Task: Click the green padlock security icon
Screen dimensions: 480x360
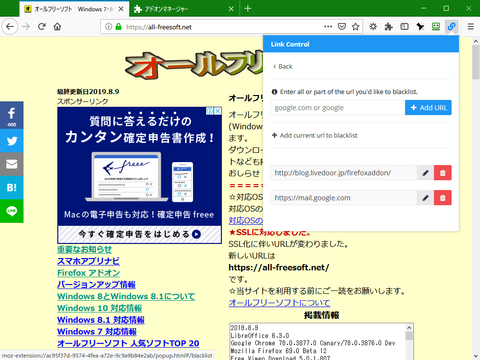Action: click(x=118, y=27)
